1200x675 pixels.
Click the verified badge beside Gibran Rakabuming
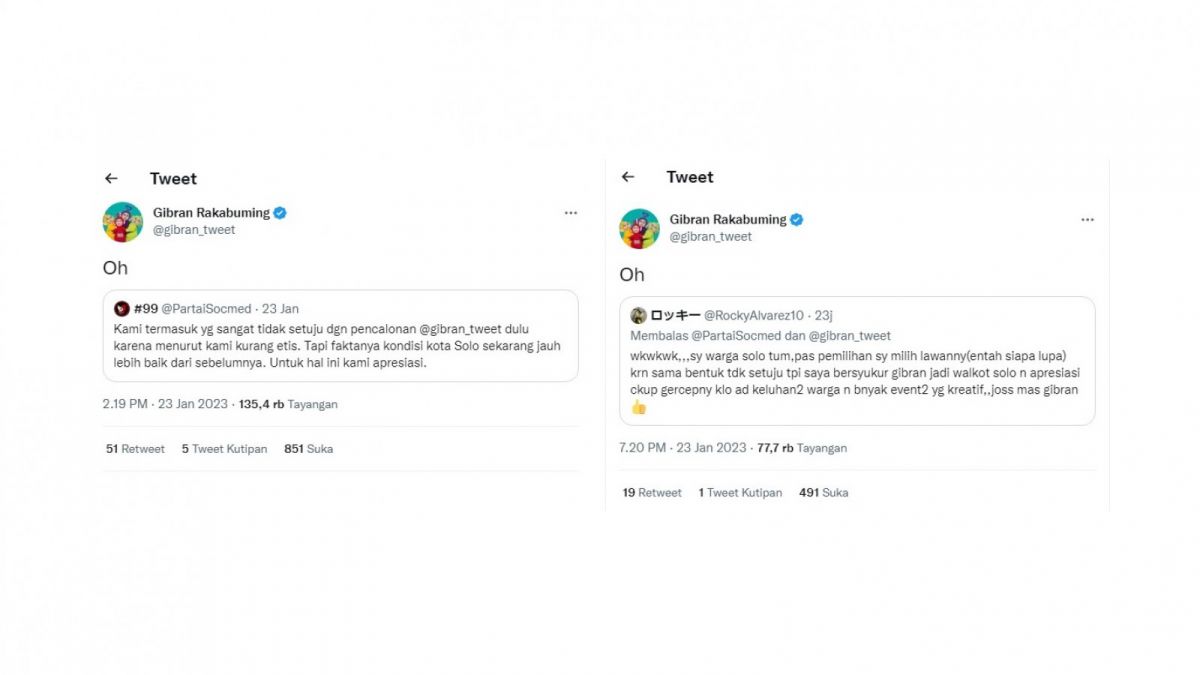[279, 212]
